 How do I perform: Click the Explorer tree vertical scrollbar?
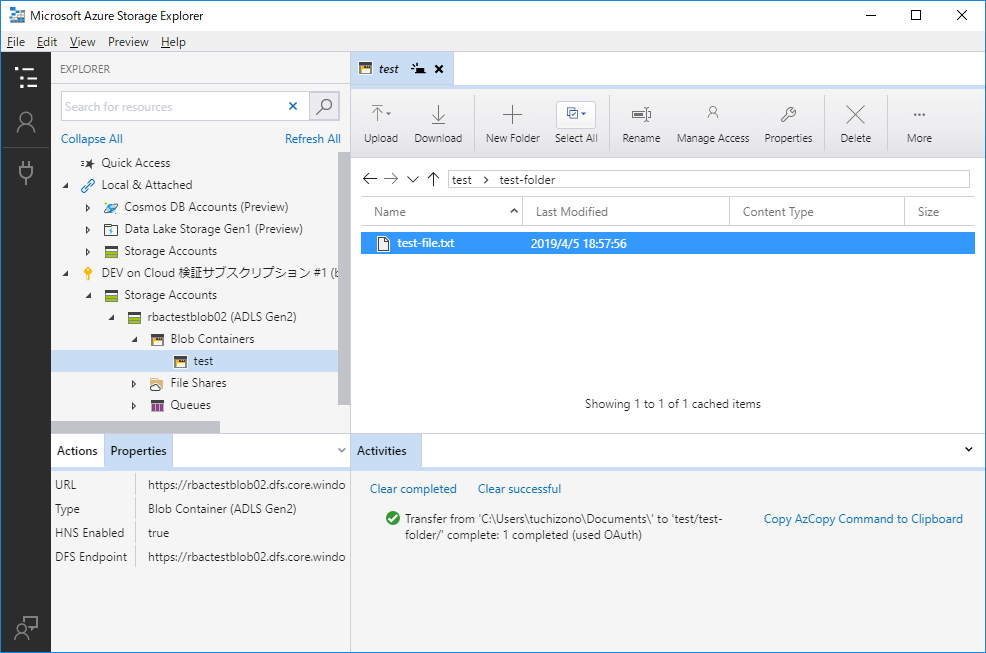tap(344, 278)
